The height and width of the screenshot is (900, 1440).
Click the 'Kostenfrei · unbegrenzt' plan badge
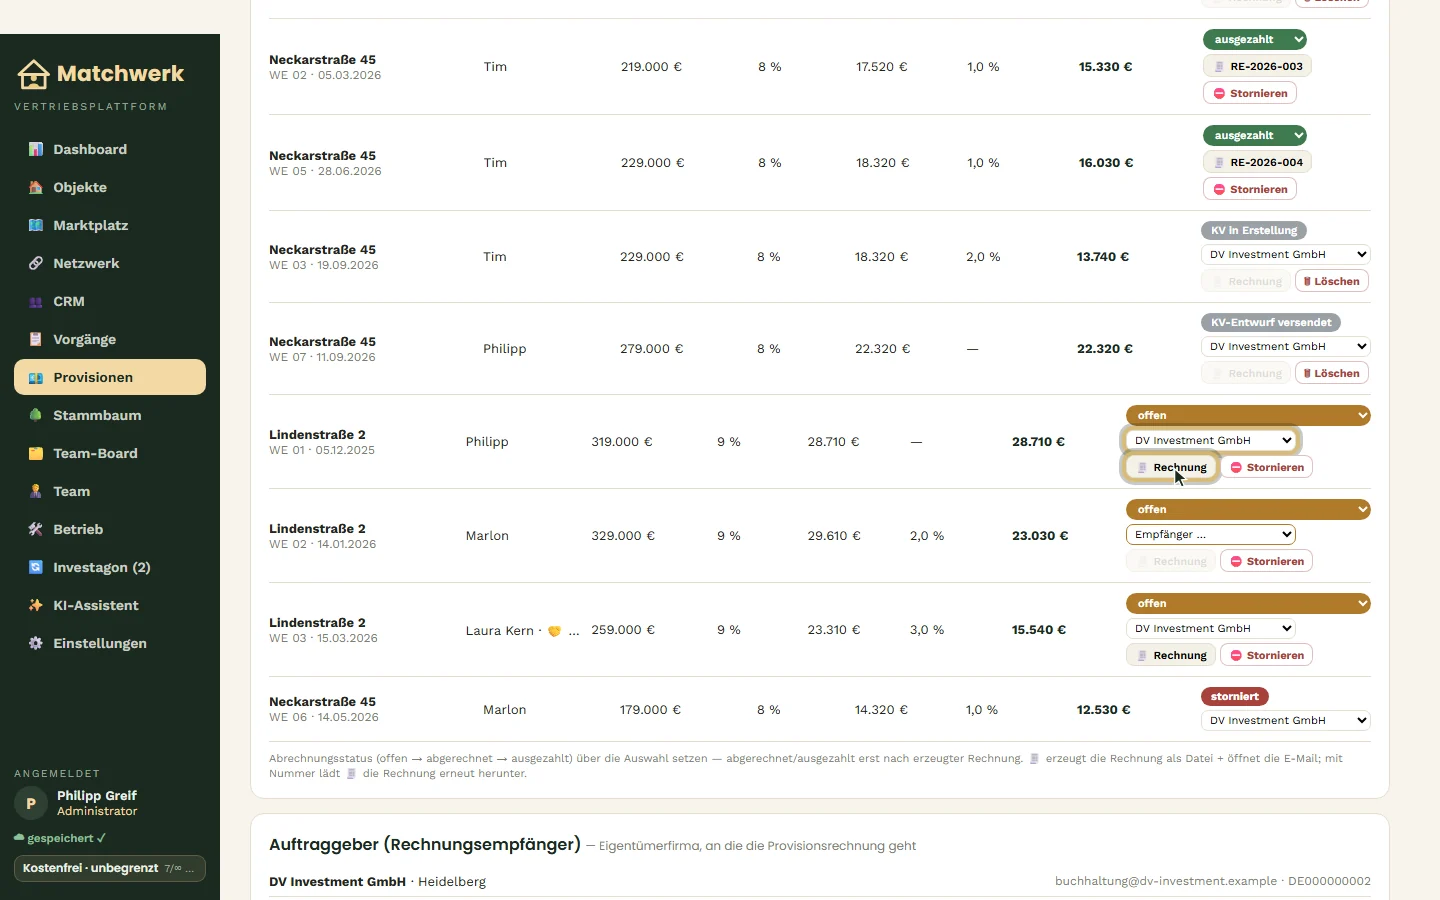click(x=110, y=868)
